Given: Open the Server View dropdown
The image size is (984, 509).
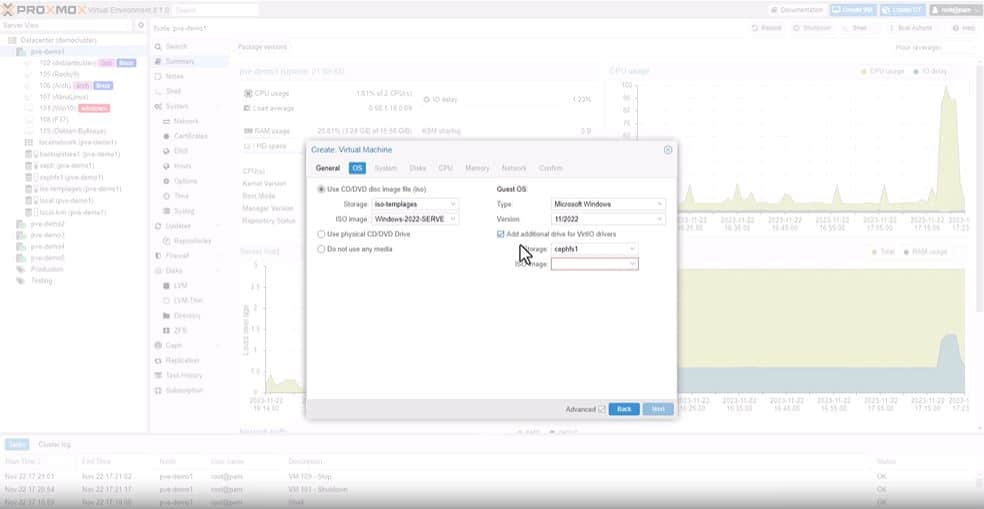Looking at the screenshot, I should click(67, 25).
